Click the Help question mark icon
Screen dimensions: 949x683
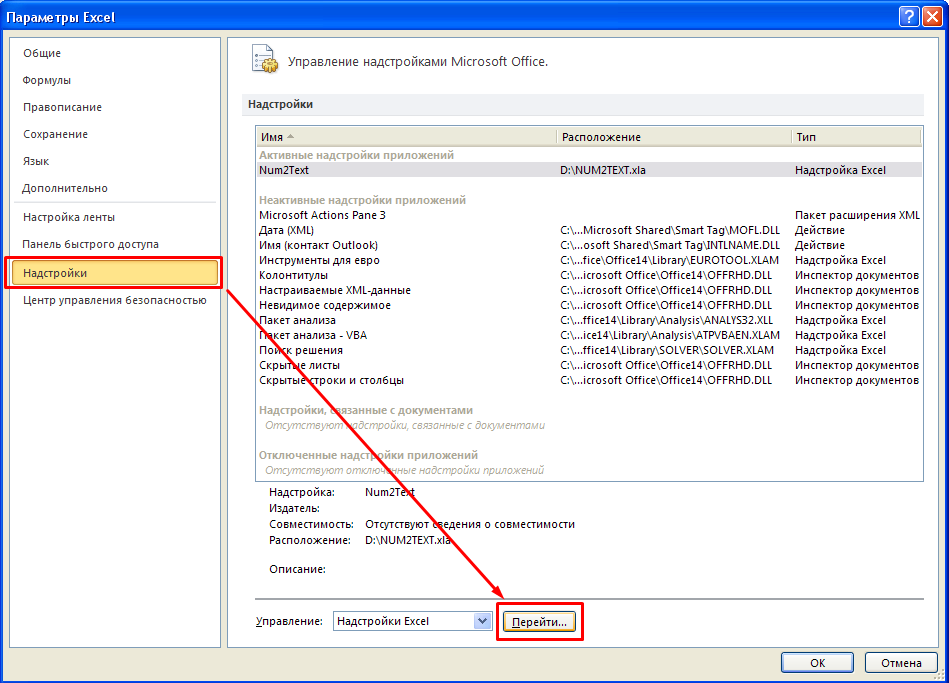(908, 17)
